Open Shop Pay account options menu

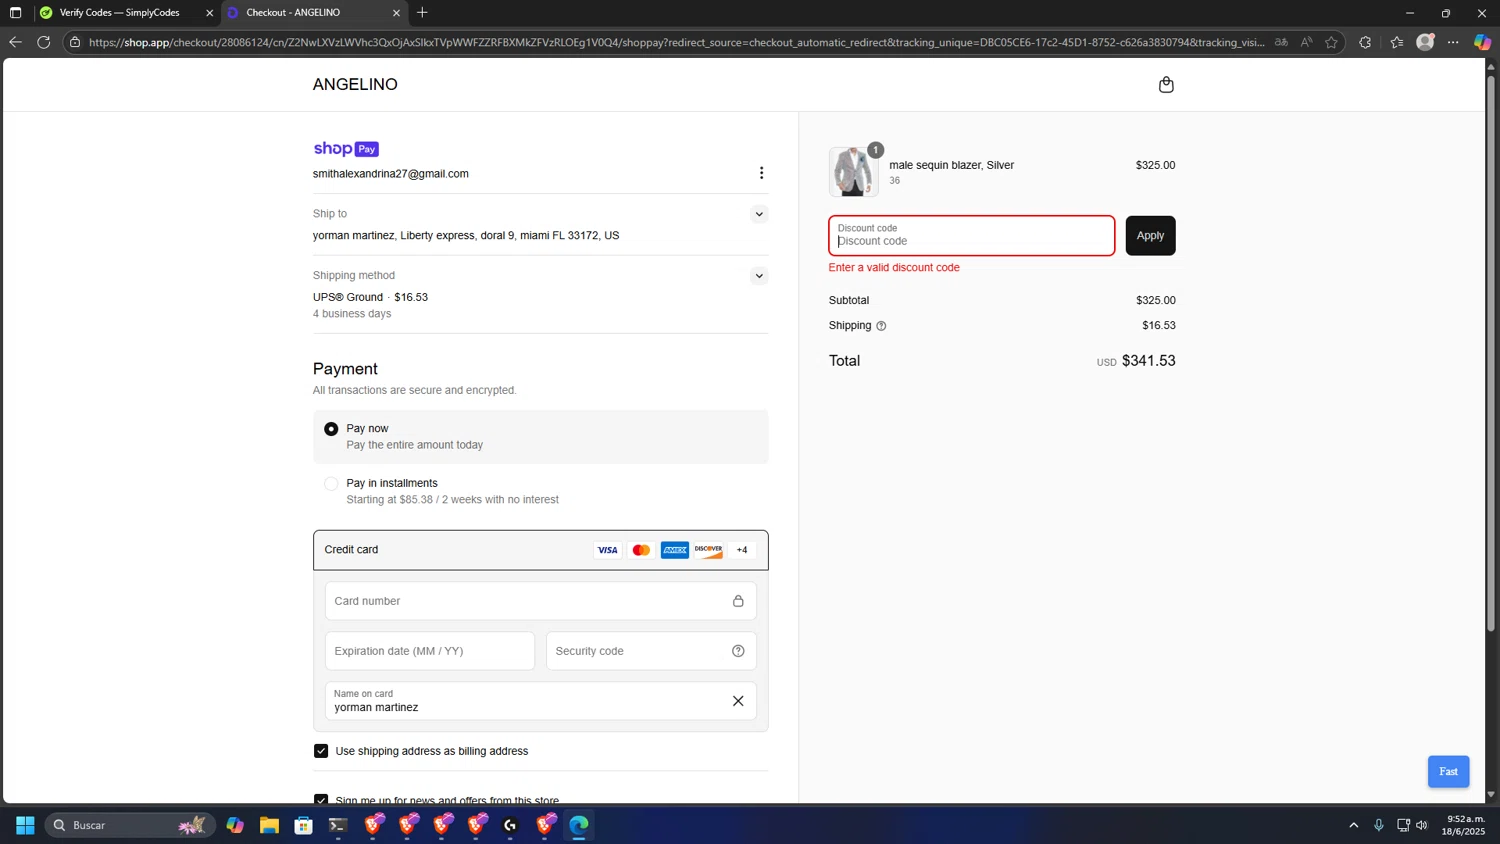761,173
